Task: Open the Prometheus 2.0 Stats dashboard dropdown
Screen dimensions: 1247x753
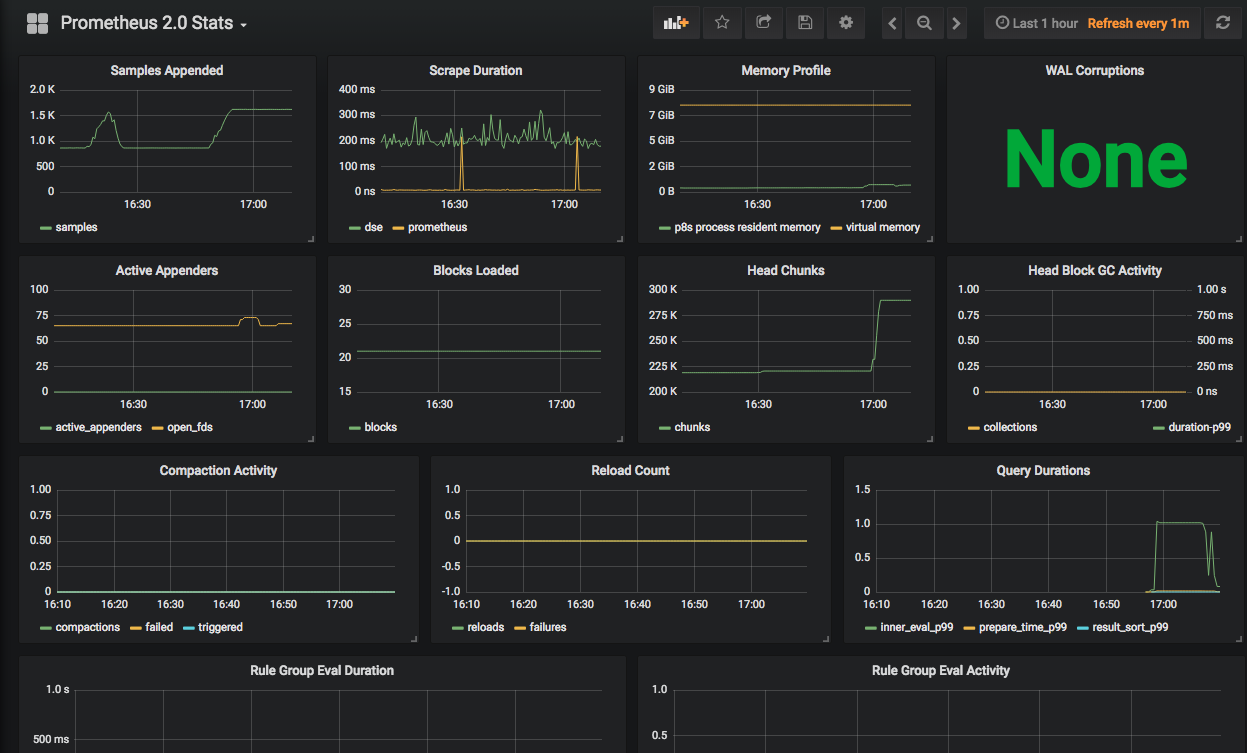Action: tap(154, 23)
